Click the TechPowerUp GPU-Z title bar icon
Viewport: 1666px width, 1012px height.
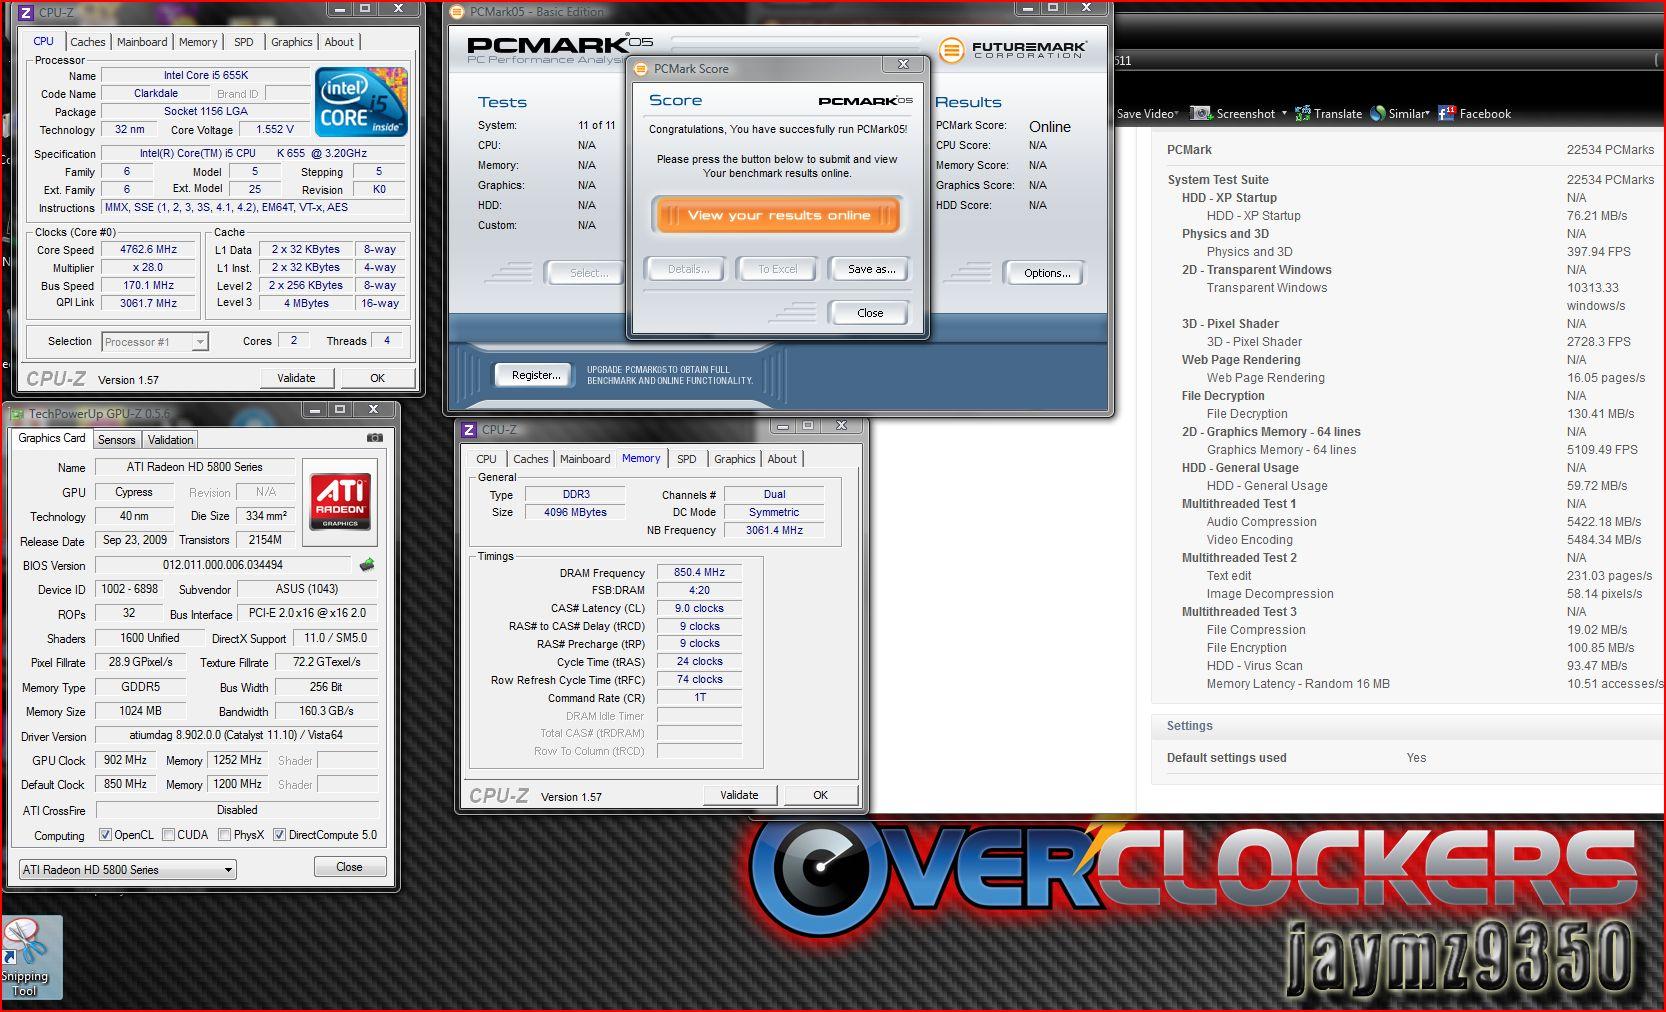pos(17,413)
